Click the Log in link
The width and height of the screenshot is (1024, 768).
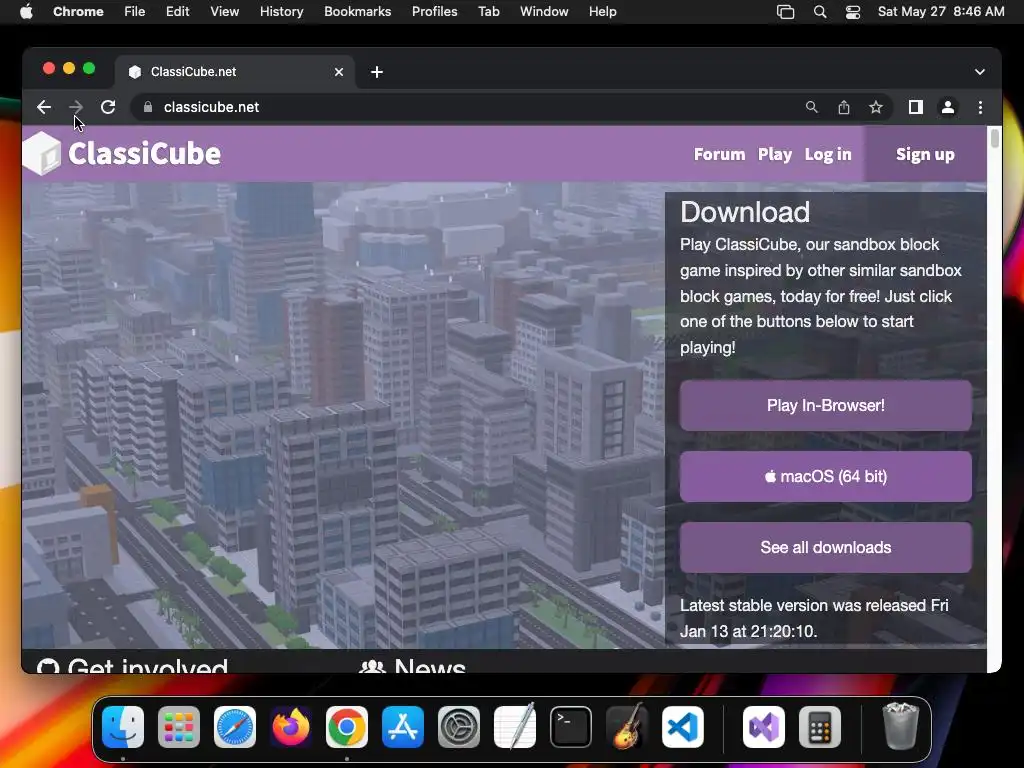point(828,154)
